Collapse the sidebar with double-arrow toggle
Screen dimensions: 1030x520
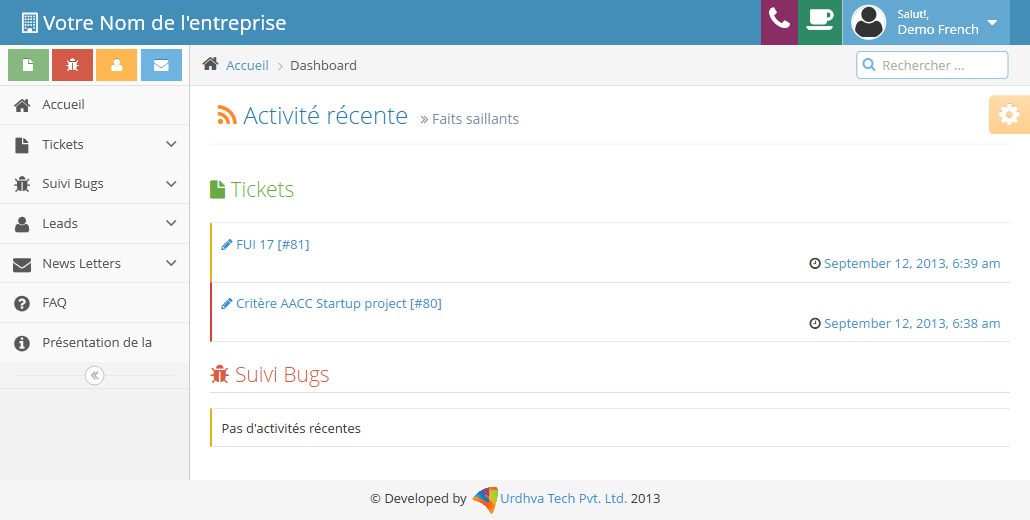point(94,376)
